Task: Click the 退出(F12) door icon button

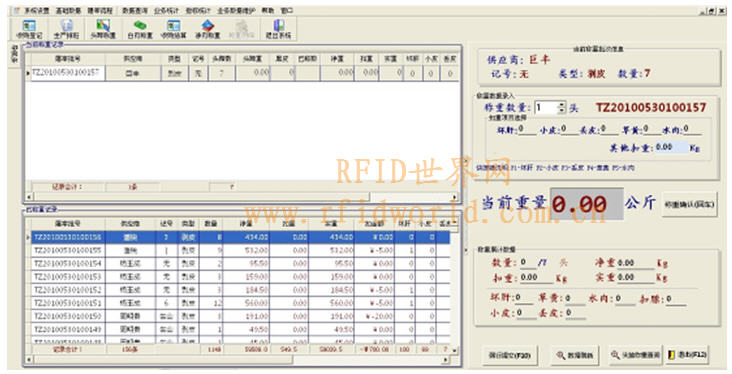Action: (x=687, y=355)
